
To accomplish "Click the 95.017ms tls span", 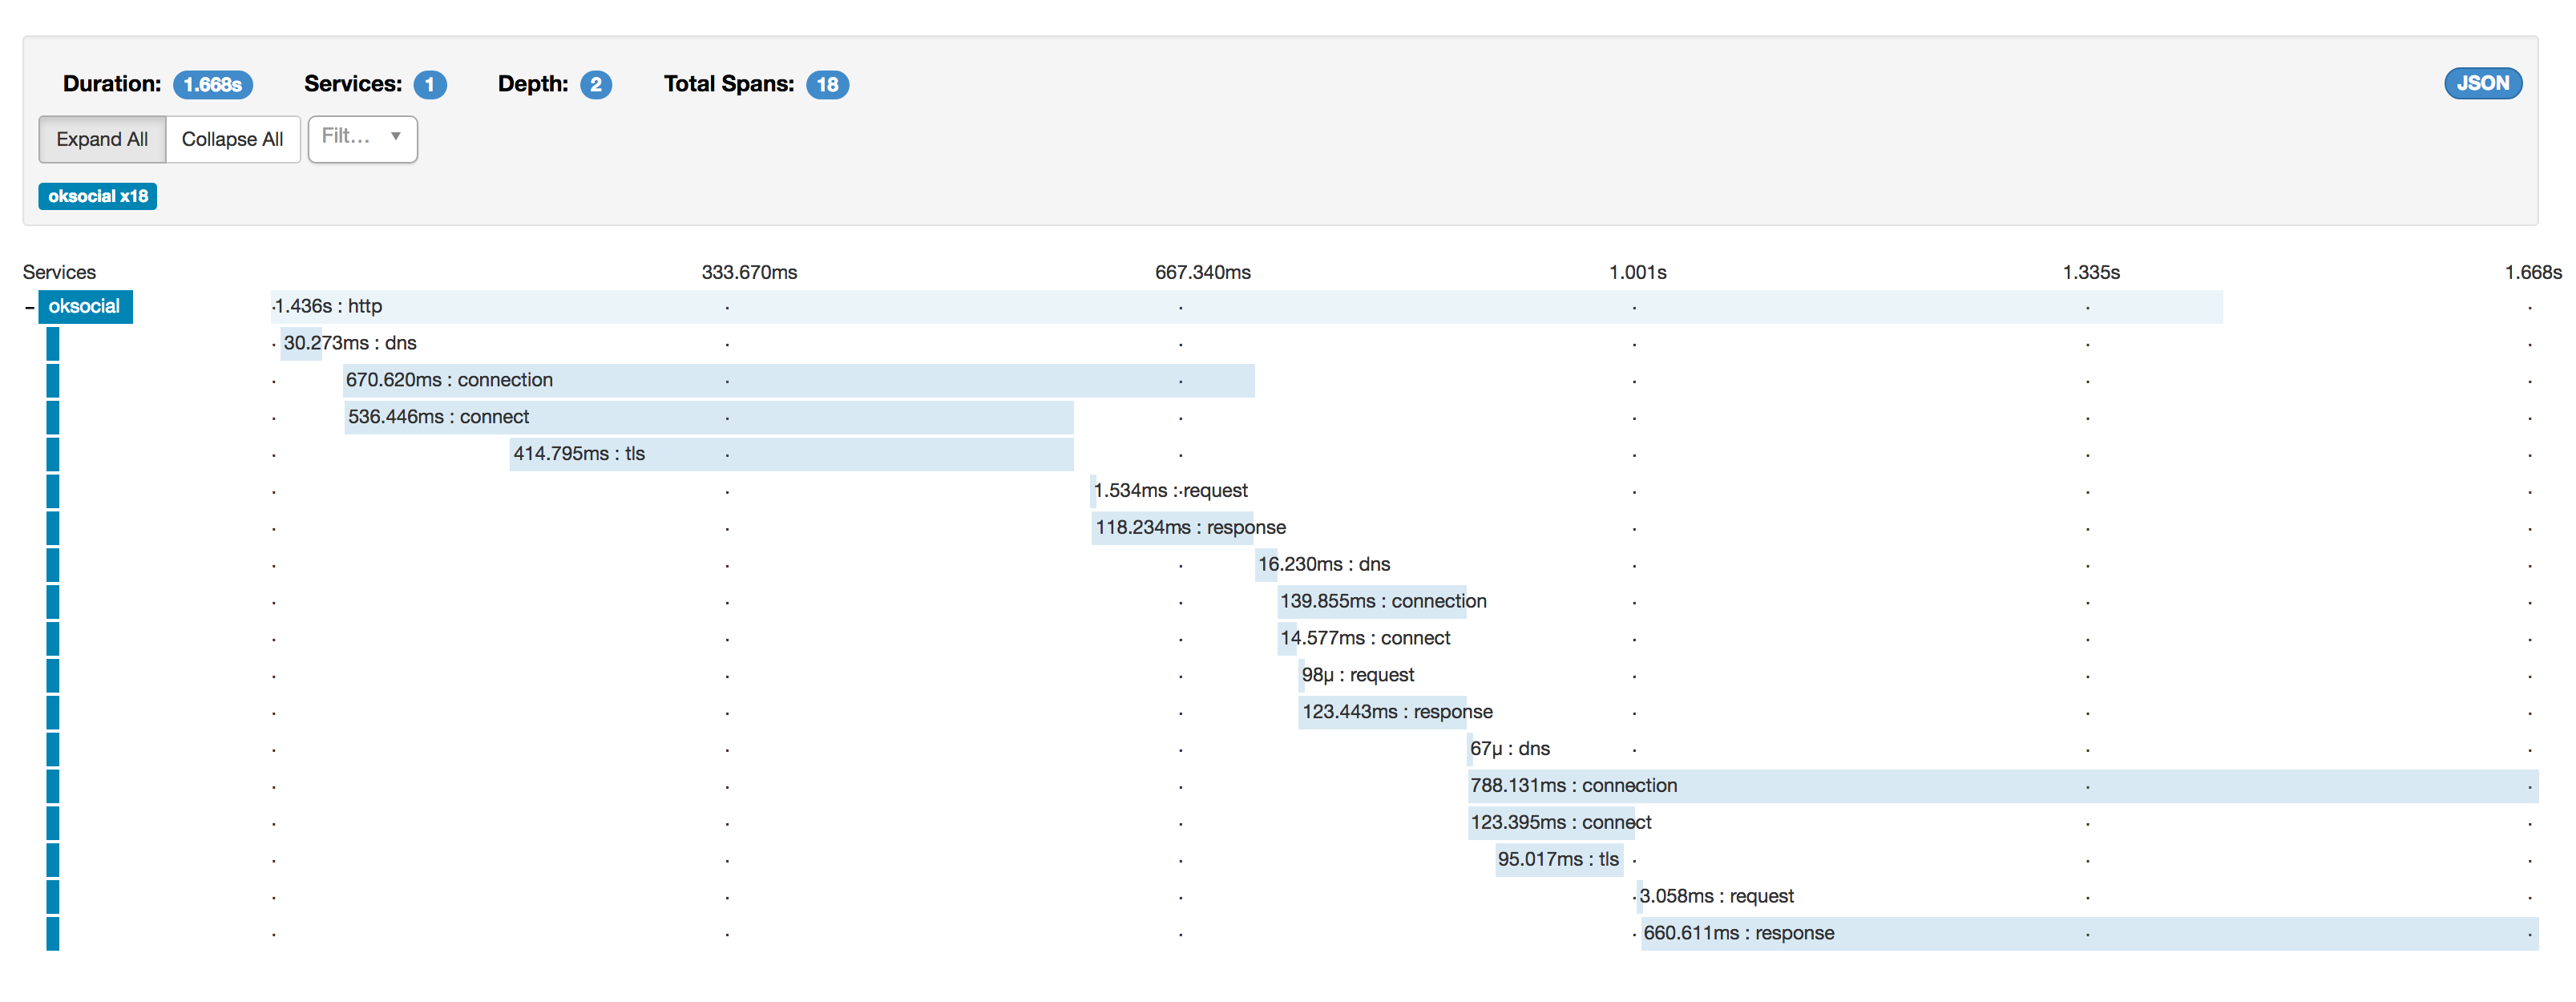I will (x=1558, y=860).
